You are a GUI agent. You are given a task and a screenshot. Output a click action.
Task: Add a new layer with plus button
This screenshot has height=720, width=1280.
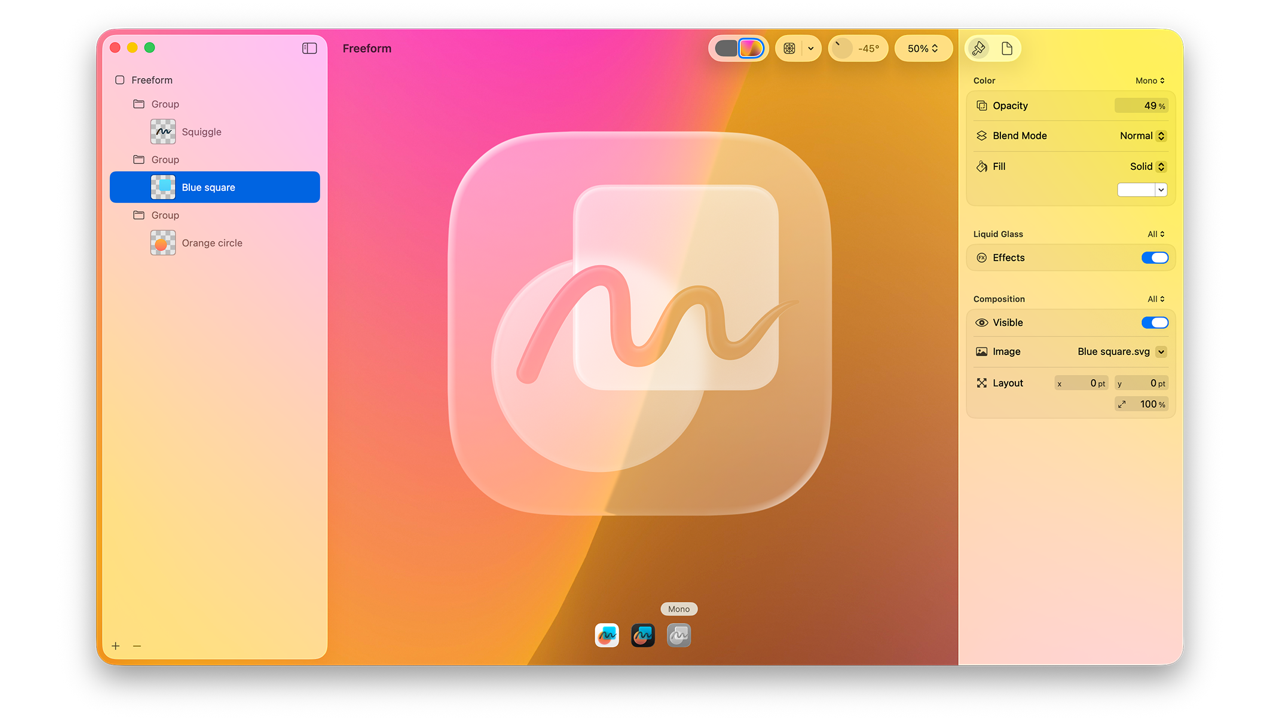(x=116, y=646)
